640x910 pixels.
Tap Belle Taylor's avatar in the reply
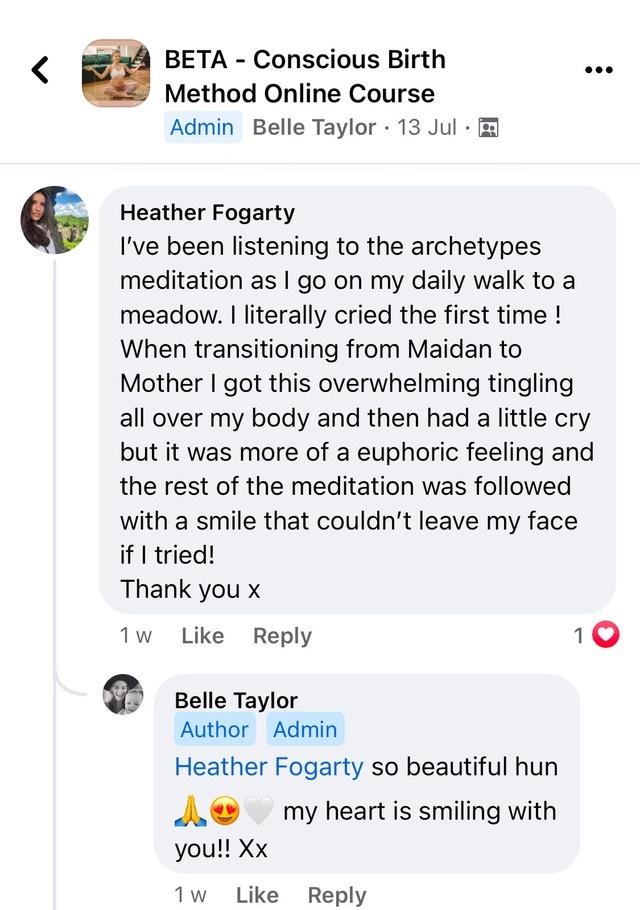click(123, 694)
